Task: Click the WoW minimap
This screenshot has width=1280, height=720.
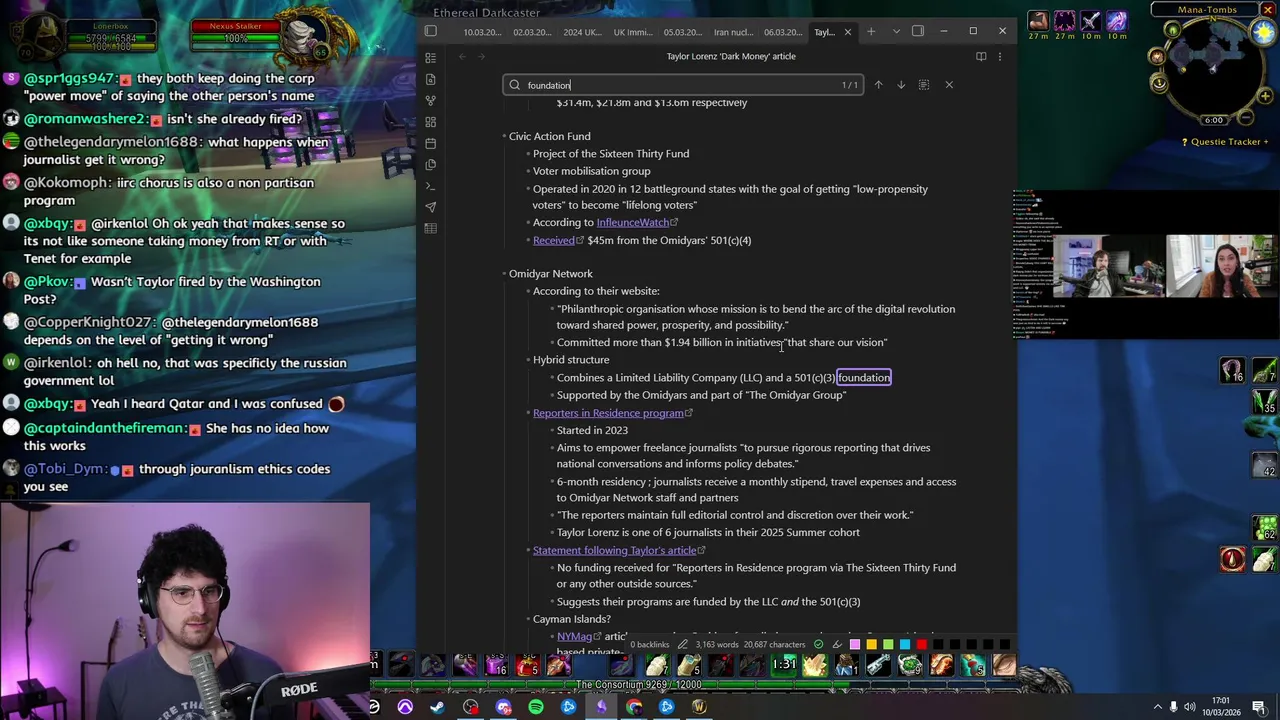Action: [x=1213, y=68]
